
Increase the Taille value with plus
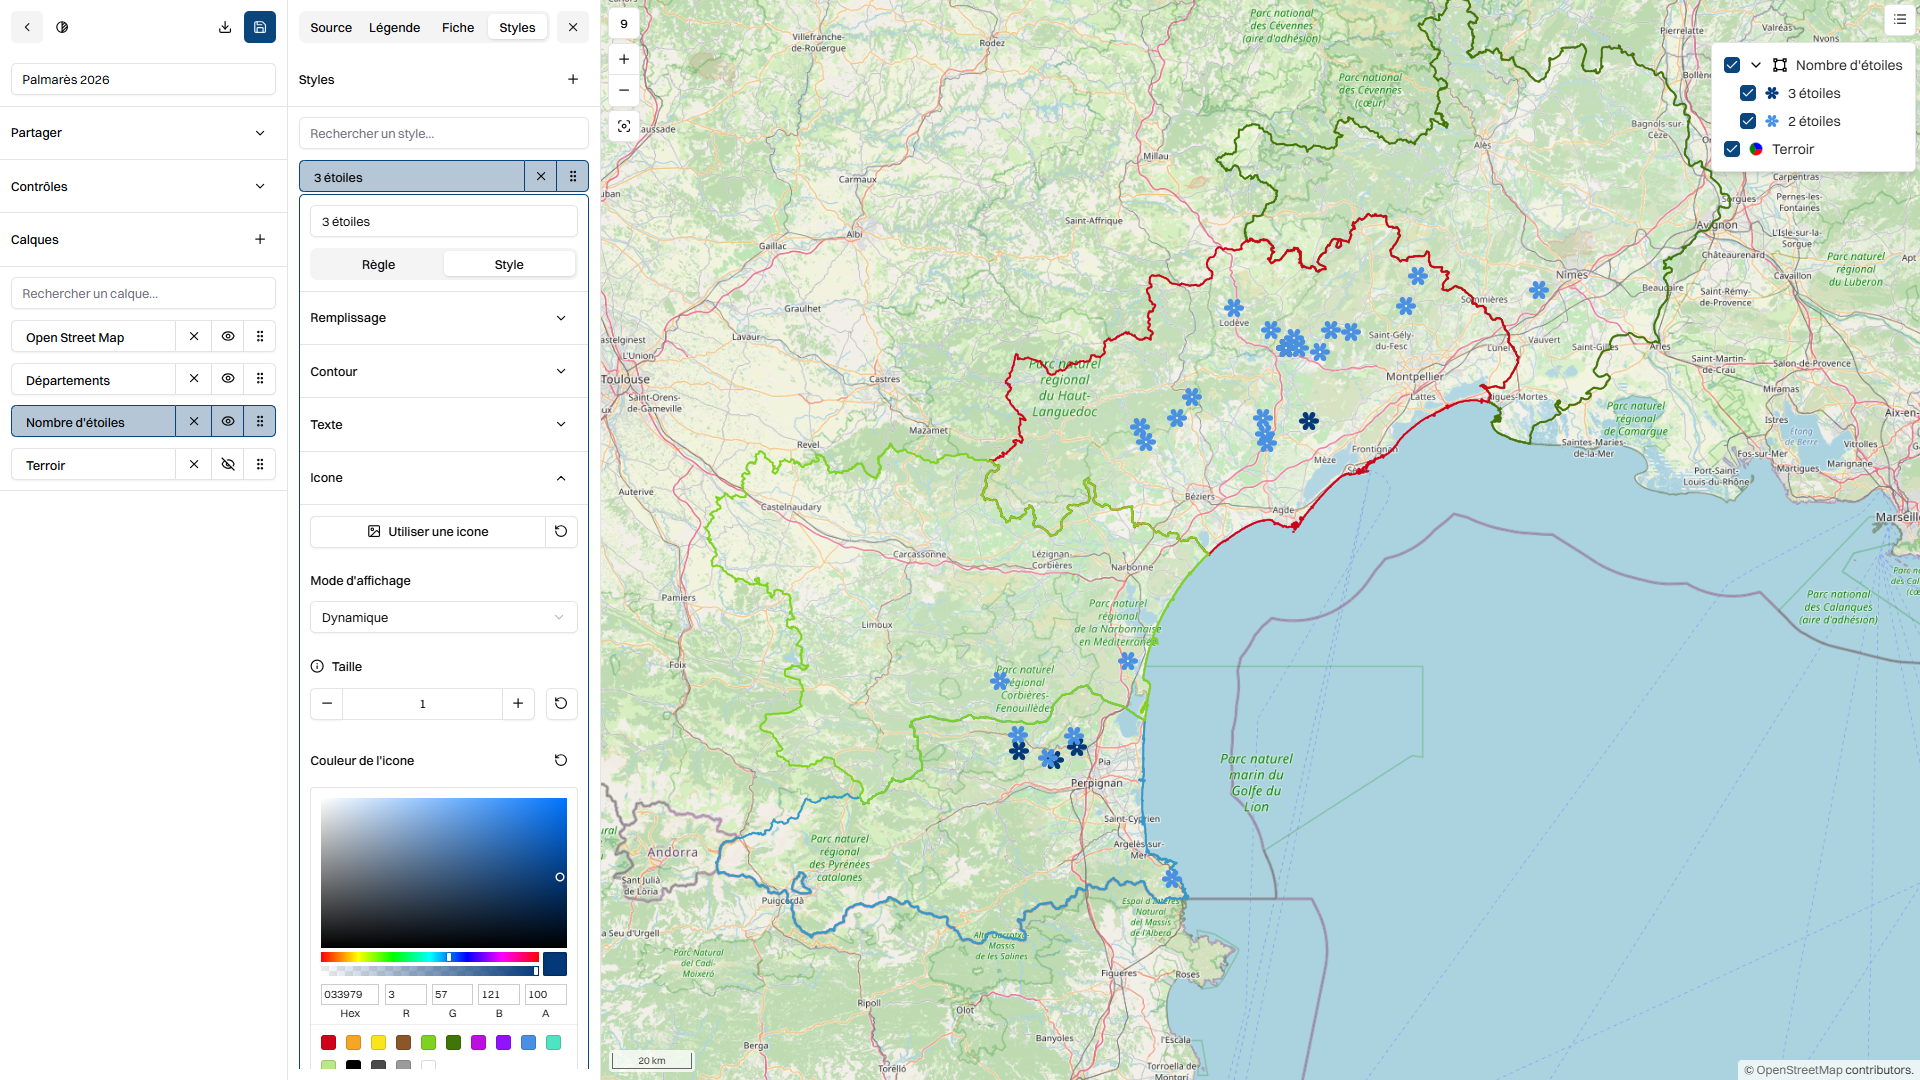pos(518,703)
